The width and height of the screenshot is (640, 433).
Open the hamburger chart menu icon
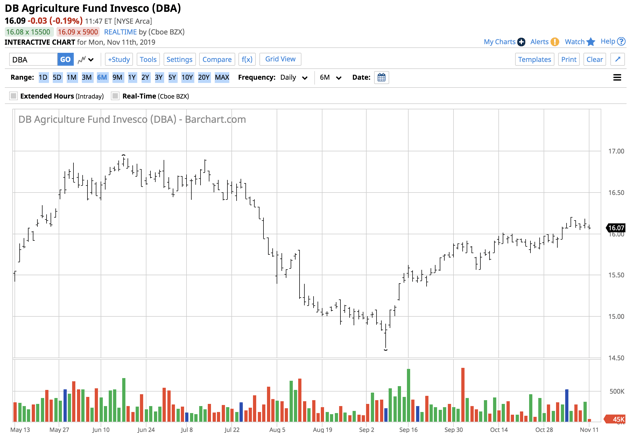[x=617, y=78]
